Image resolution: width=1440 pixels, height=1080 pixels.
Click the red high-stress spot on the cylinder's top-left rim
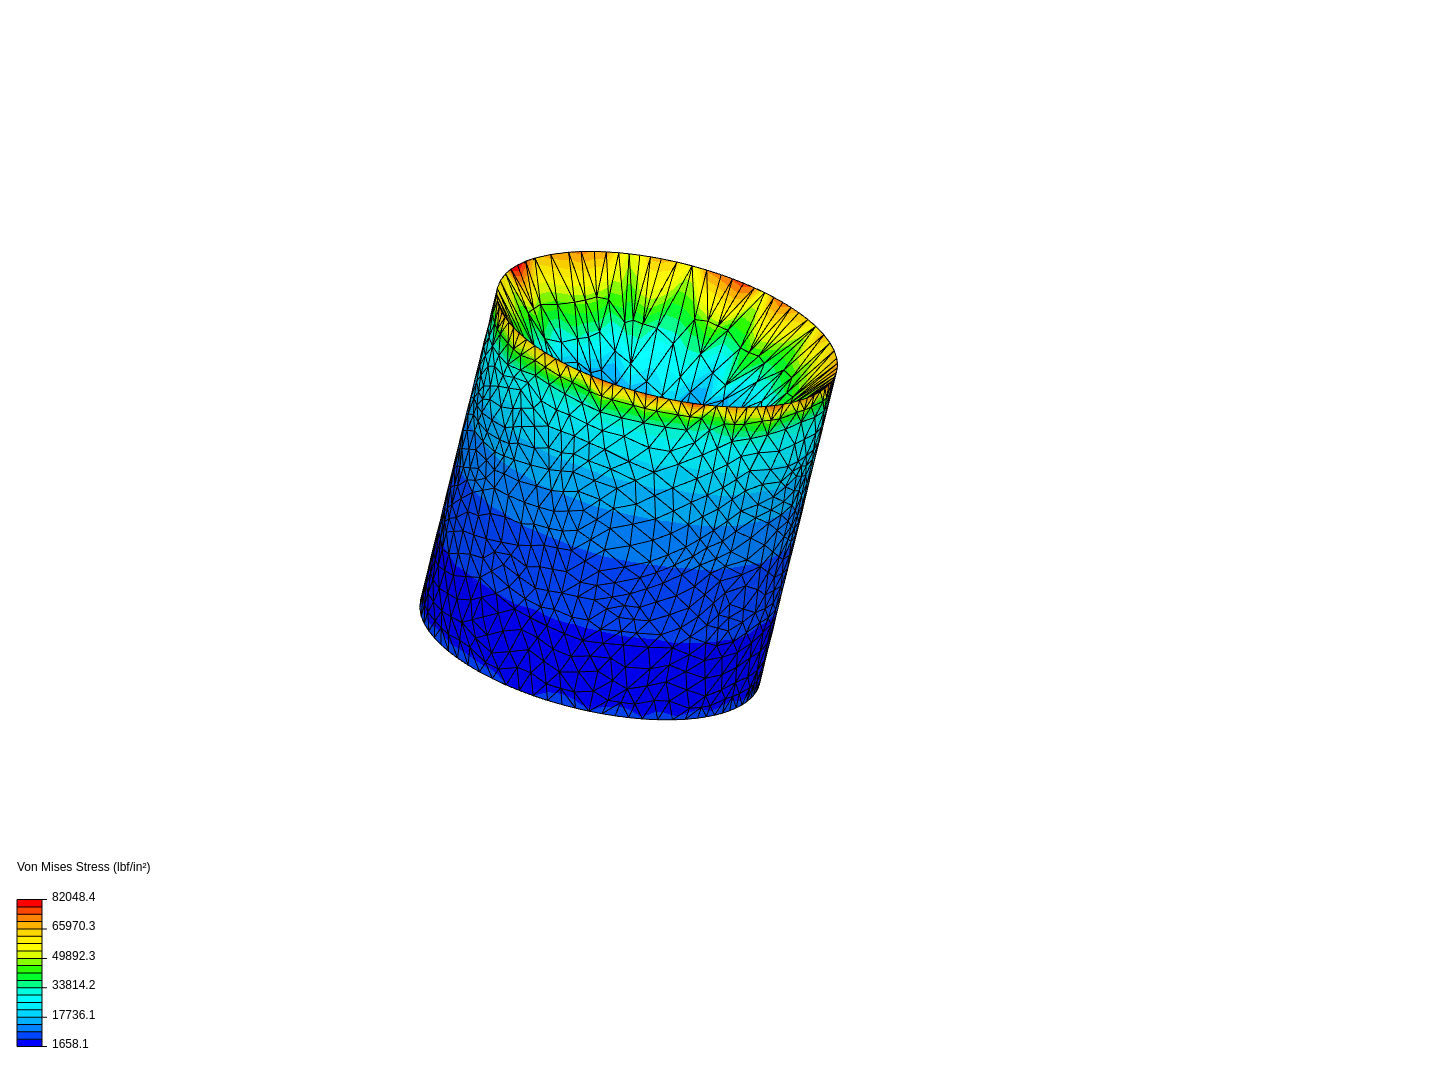click(x=519, y=269)
